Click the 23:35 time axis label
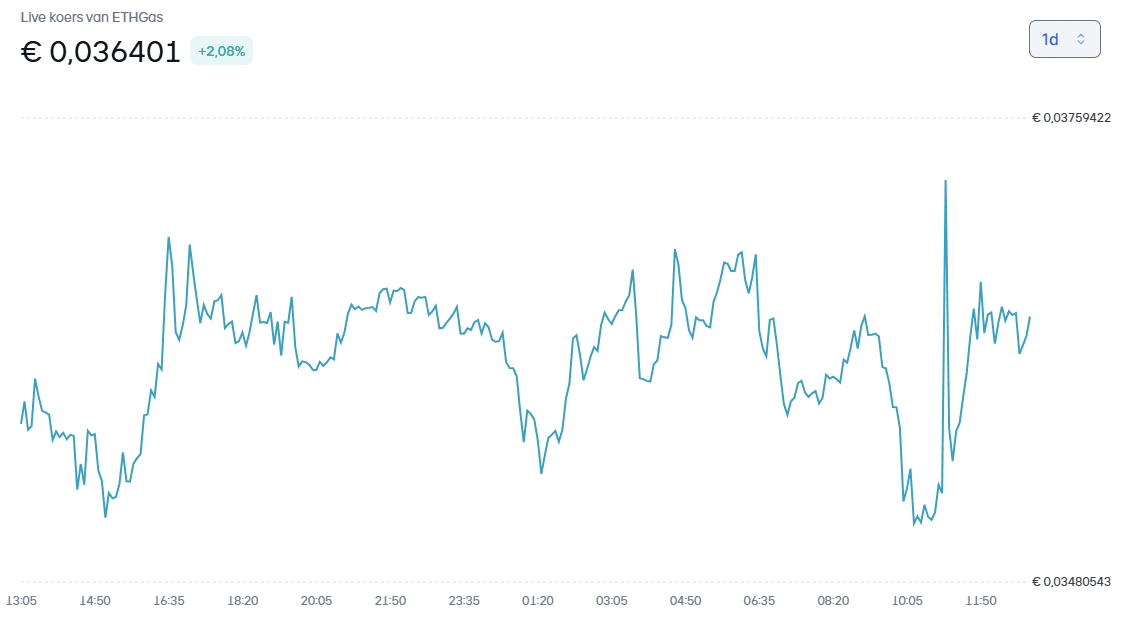This screenshot has width=1124, height=623. point(464,601)
